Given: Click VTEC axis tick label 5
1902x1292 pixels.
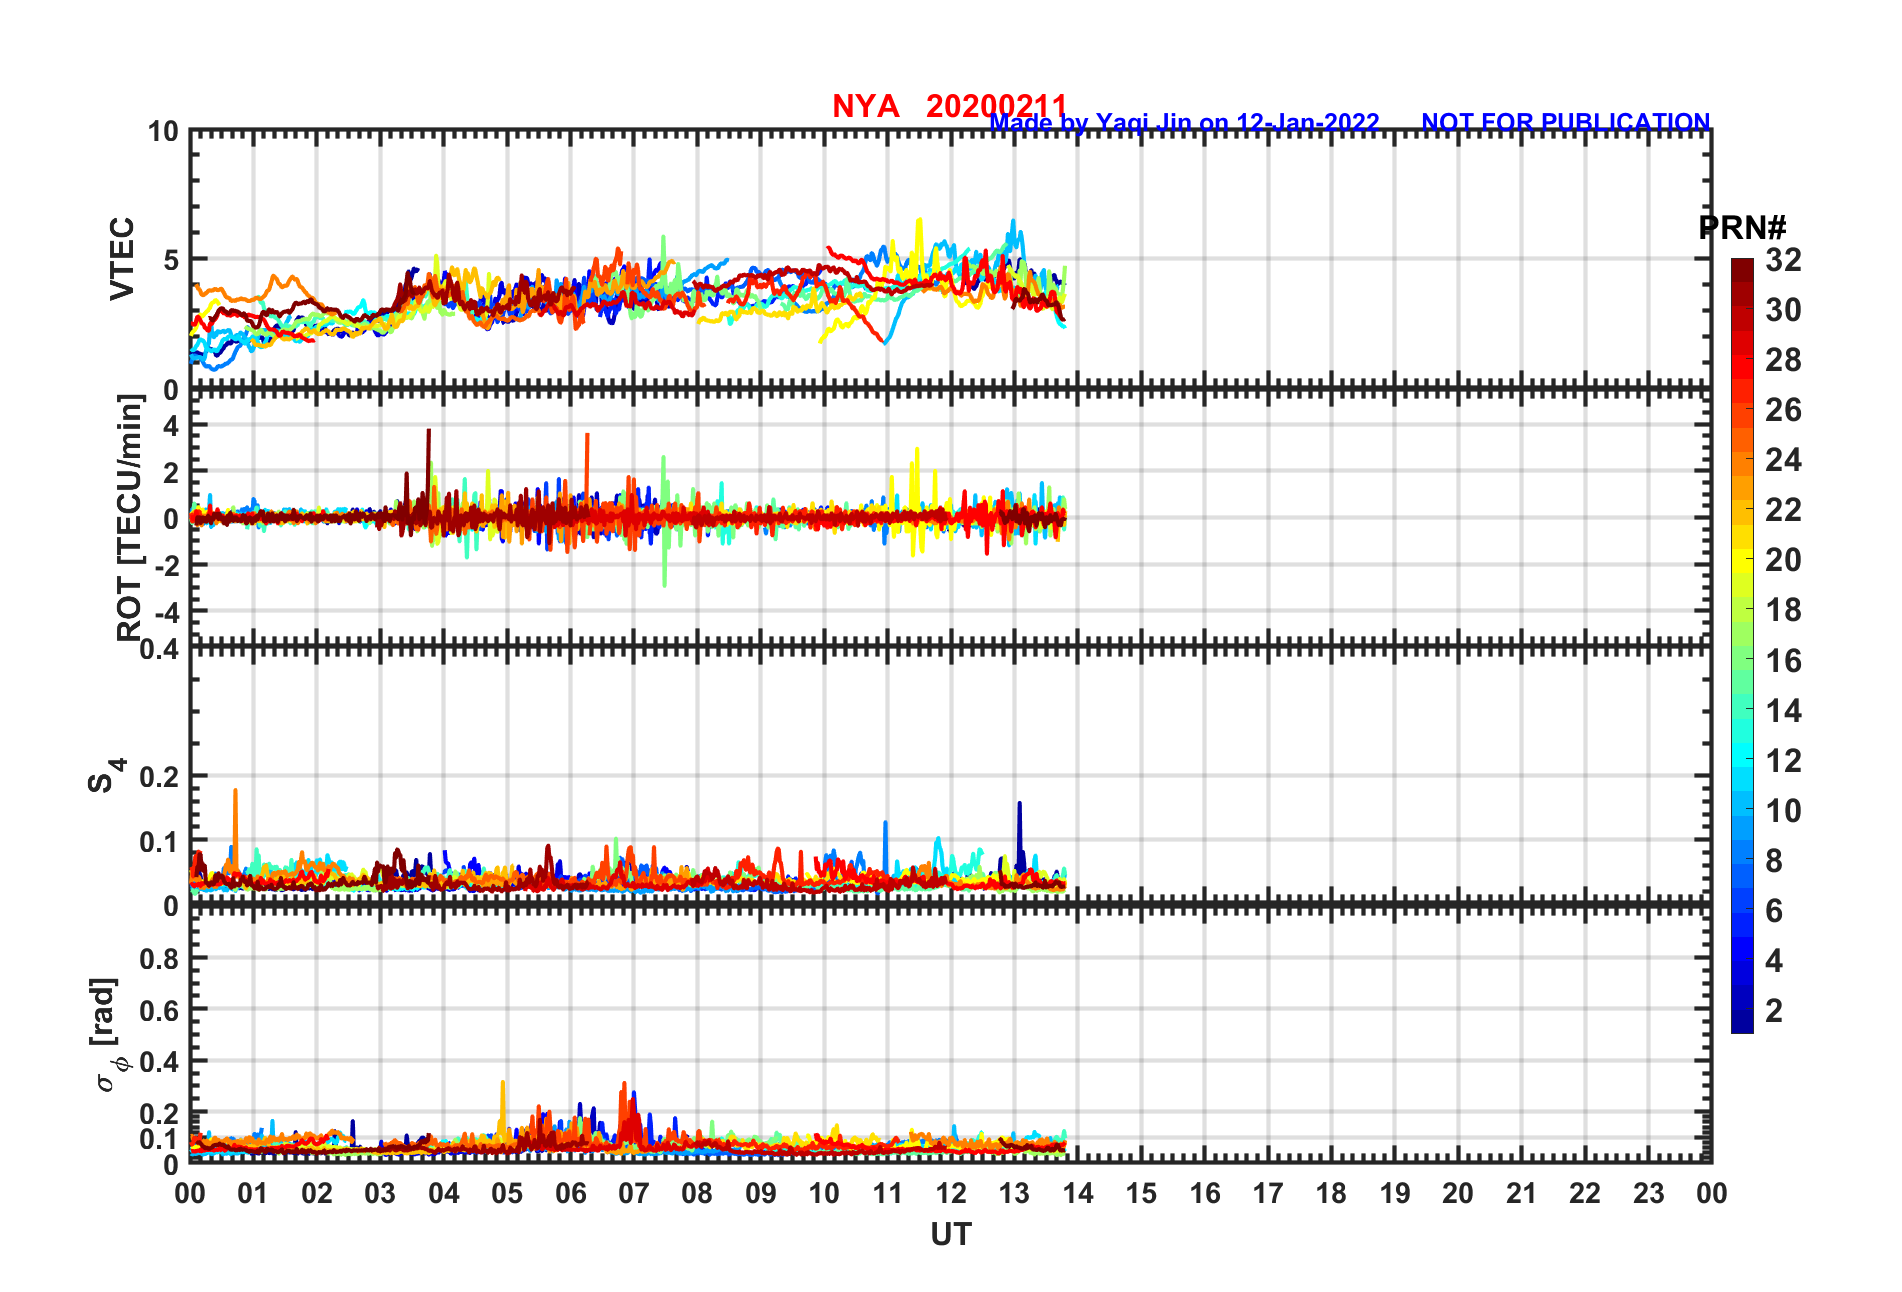Looking at the screenshot, I should (x=170, y=260).
